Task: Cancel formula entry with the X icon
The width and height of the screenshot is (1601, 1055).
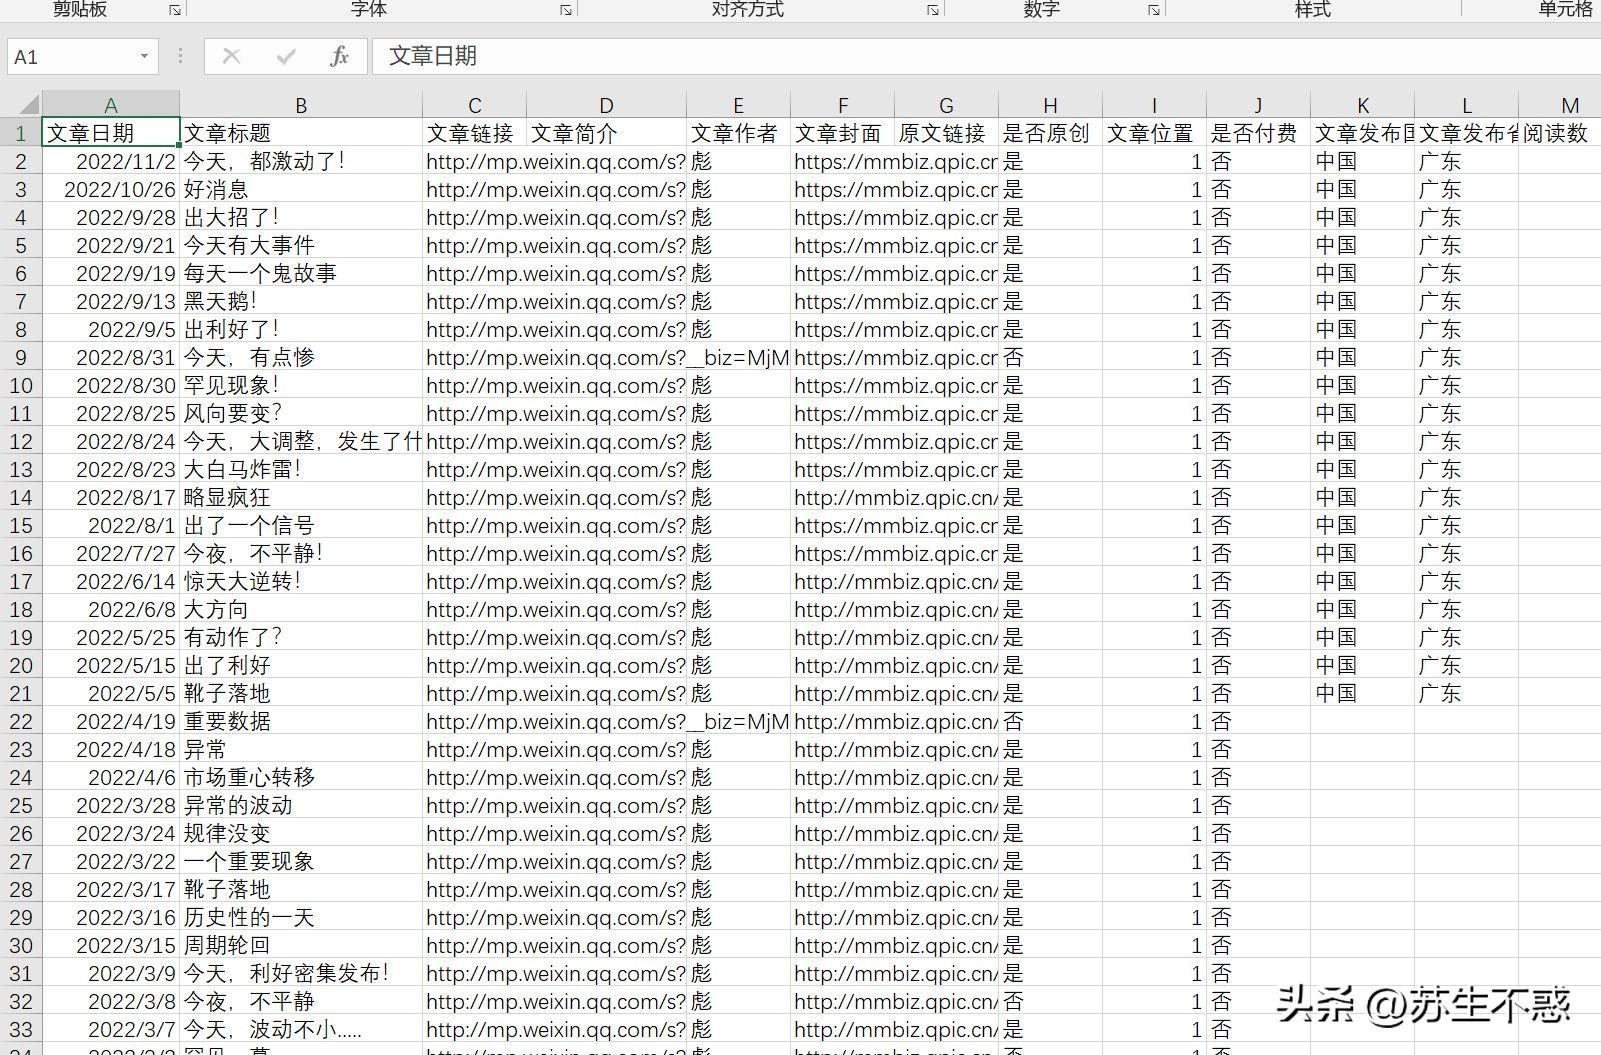Action: click(x=231, y=56)
